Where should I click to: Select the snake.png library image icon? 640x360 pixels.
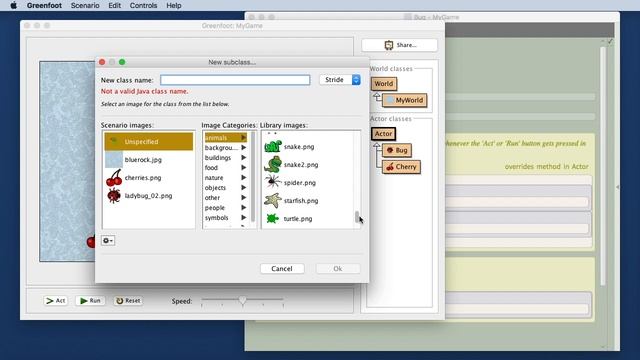click(x=273, y=146)
